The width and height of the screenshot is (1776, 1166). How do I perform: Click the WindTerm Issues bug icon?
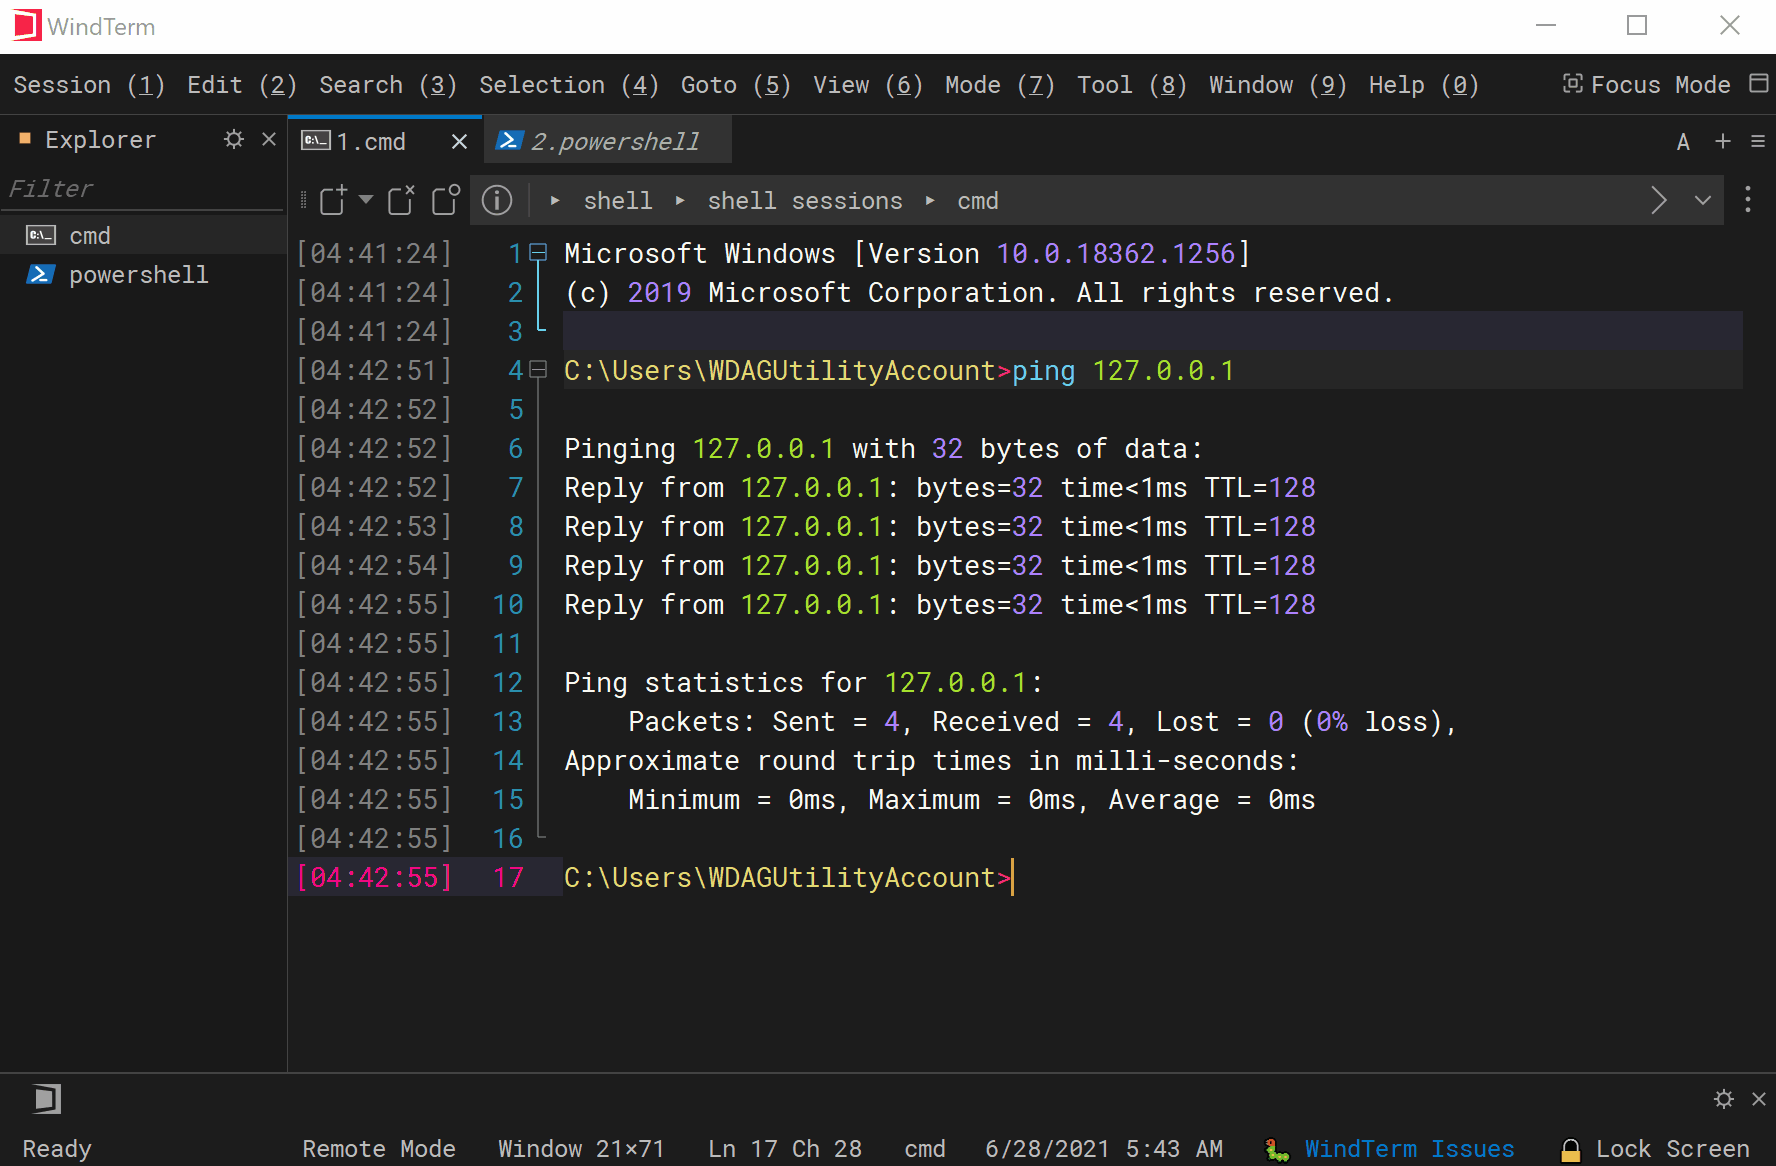[x=1277, y=1150]
